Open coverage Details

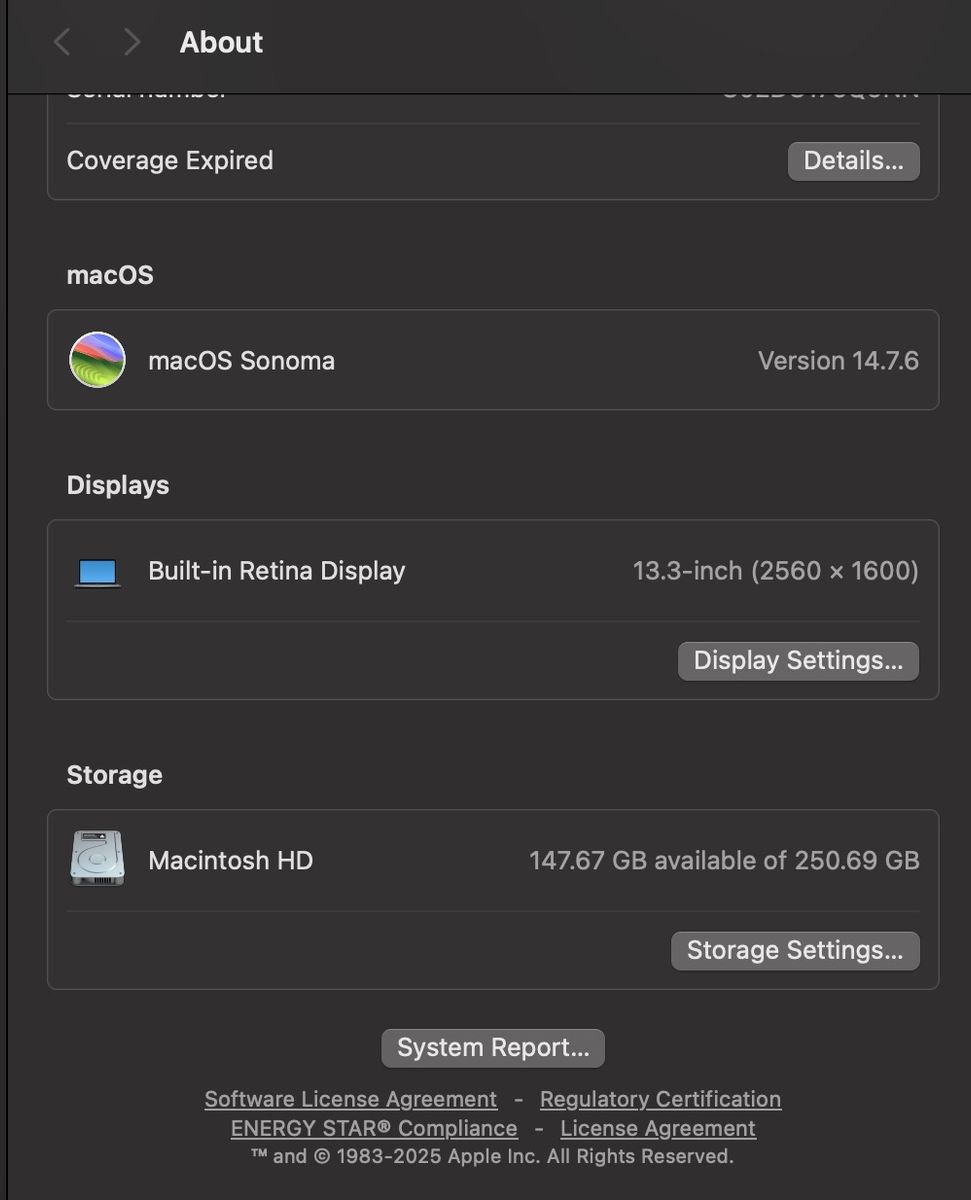[x=853, y=161]
